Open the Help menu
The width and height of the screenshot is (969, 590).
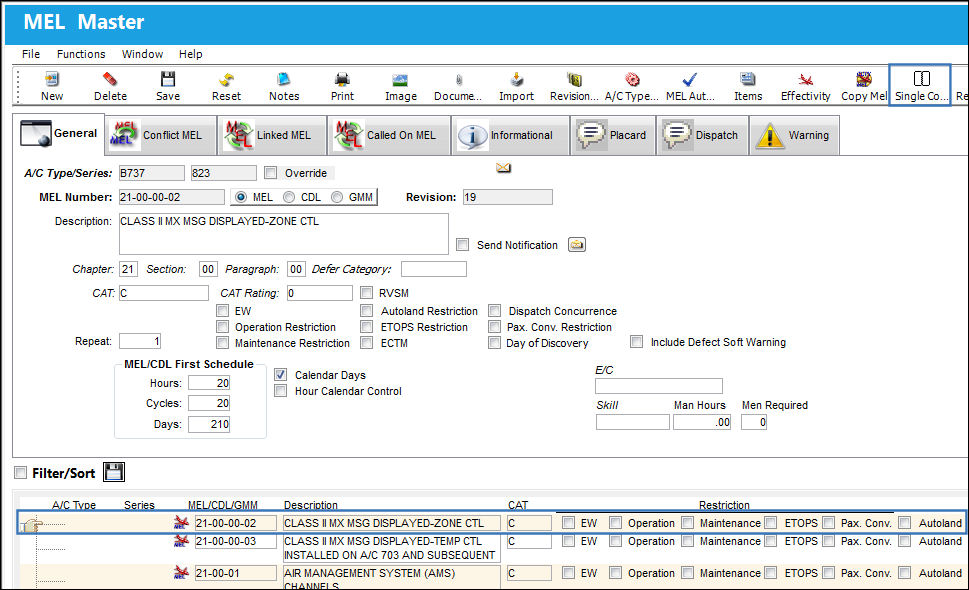(x=190, y=54)
